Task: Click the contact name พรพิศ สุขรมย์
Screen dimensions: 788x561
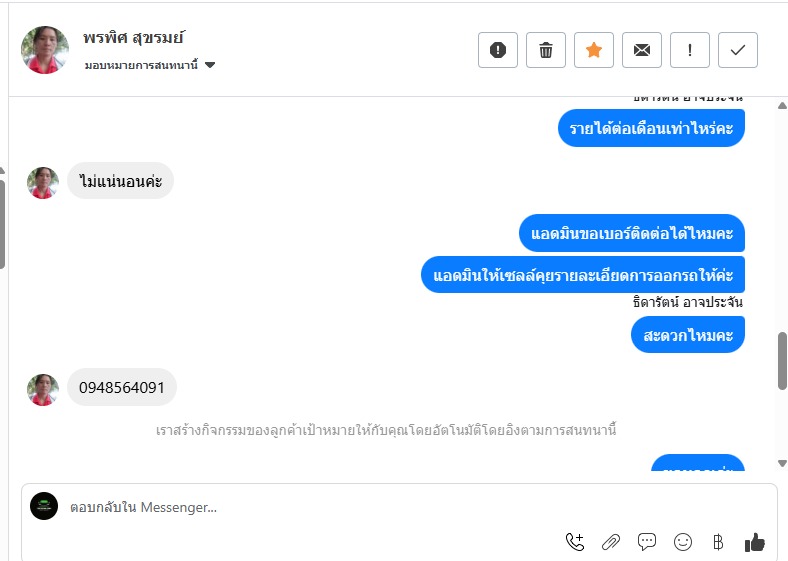Action: (x=134, y=38)
